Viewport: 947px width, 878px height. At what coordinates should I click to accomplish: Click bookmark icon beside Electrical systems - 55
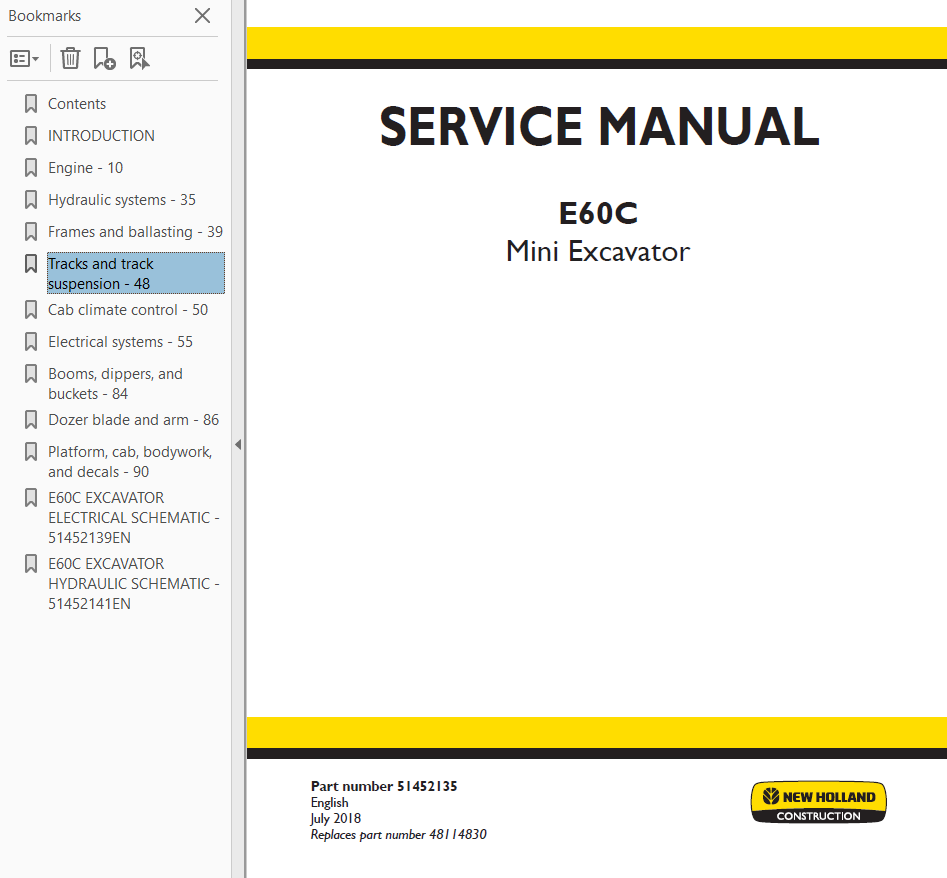(x=31, y=342)
